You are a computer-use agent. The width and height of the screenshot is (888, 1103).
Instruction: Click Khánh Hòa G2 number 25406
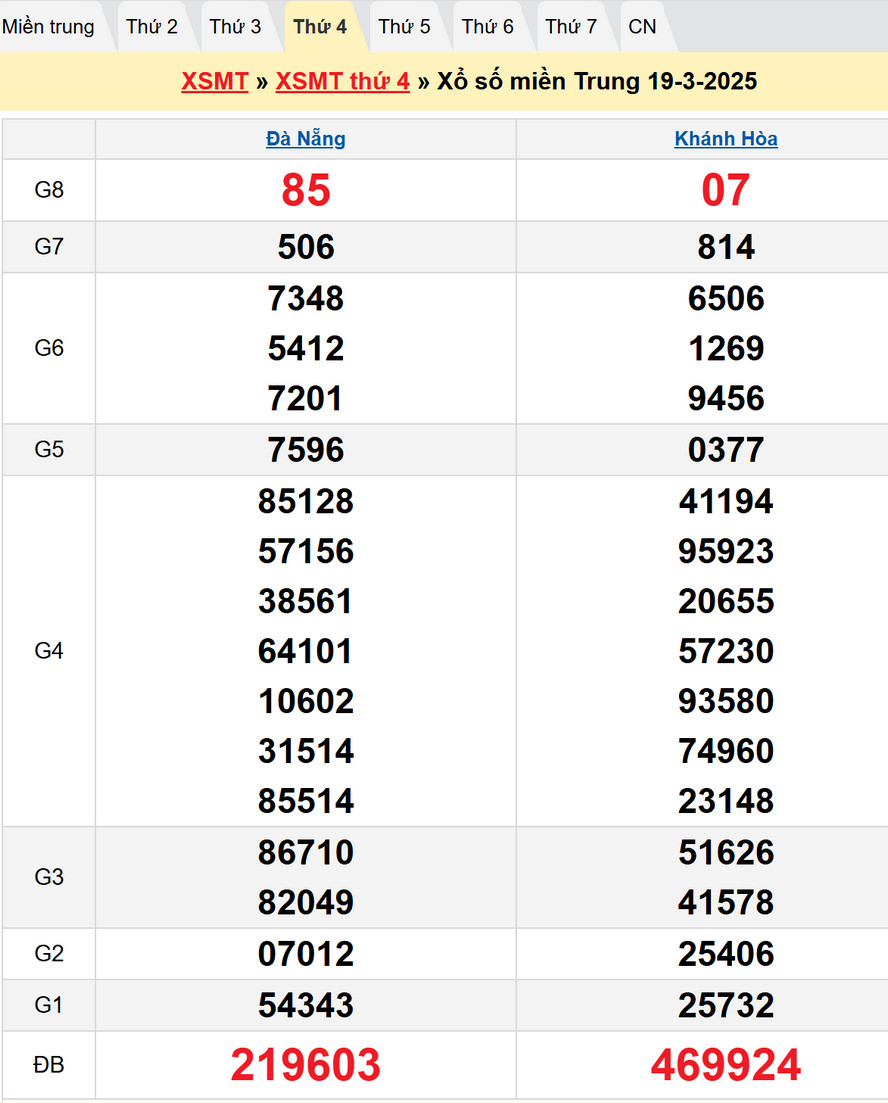[726, 954]
